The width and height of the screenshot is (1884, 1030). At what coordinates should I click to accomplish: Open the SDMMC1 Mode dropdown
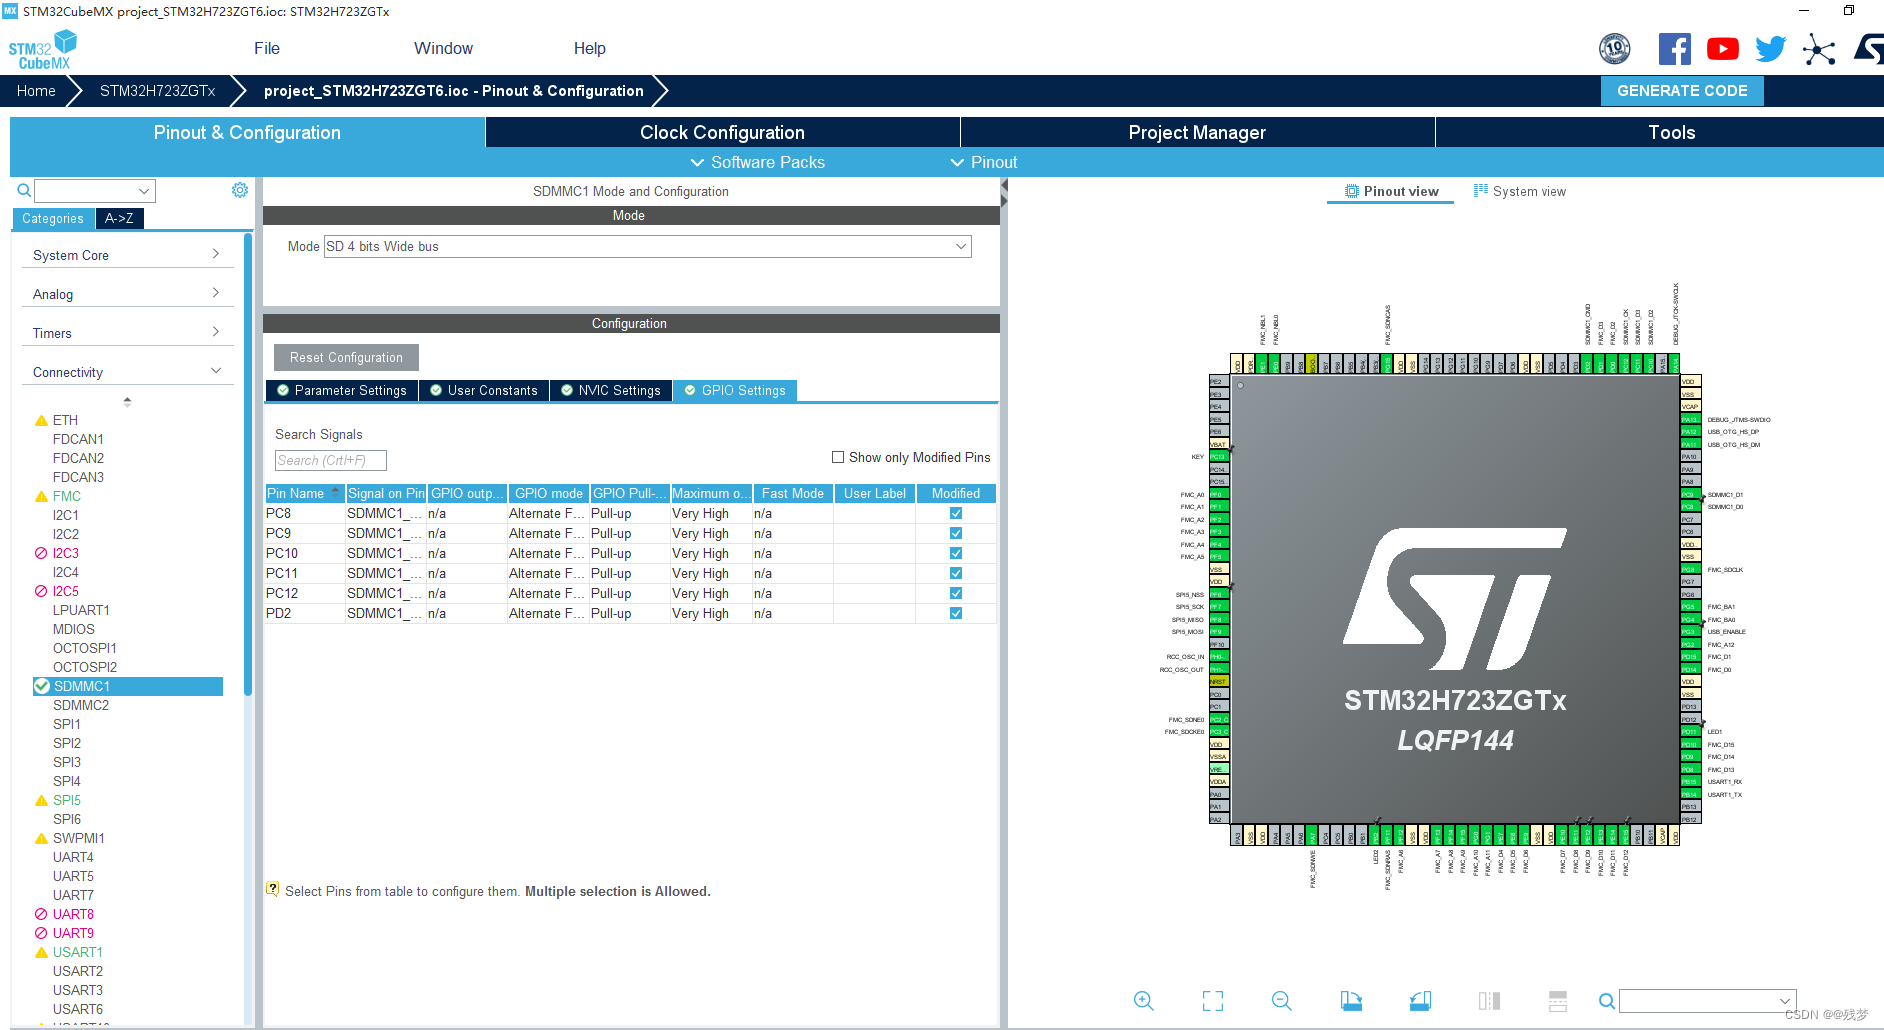click(x=648, y=246)
